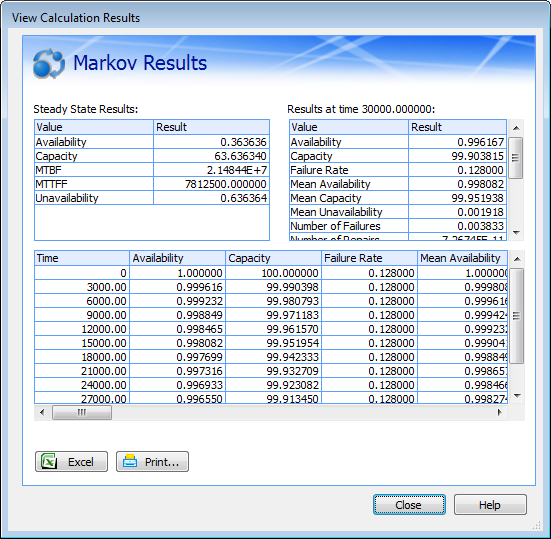Screen dimensions: 551x539
Task: Select the Unavailability steady state row
Action: [x=152, y=198]
